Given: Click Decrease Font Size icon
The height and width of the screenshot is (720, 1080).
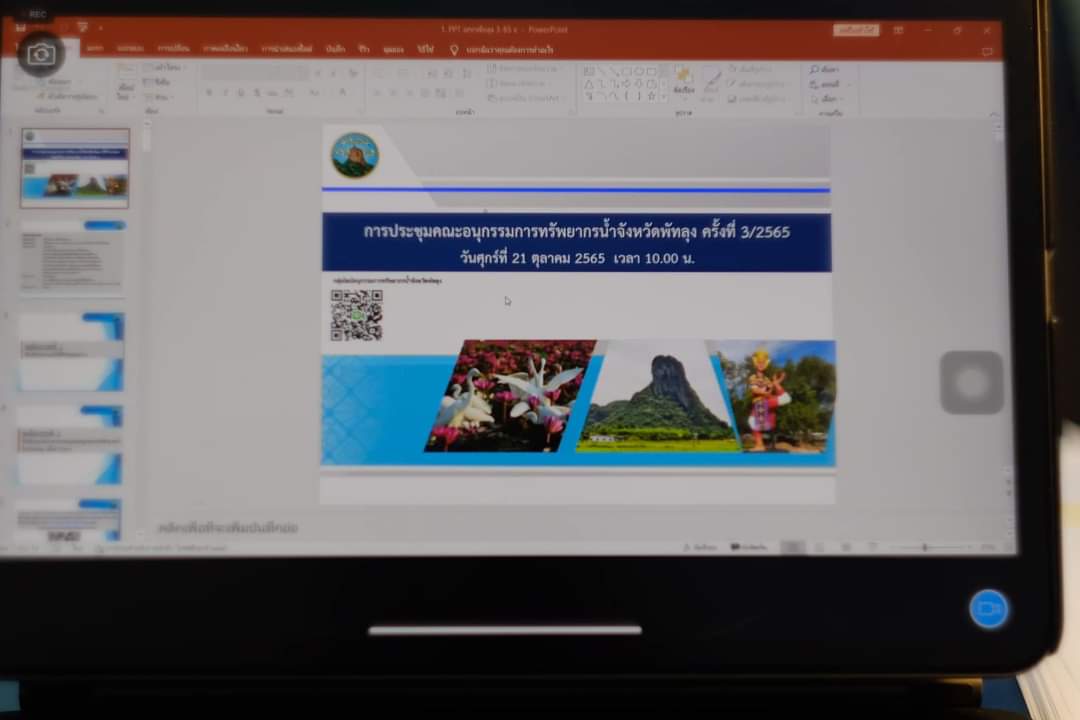Looking at the screenshot, I should click(x=333, y=72).
